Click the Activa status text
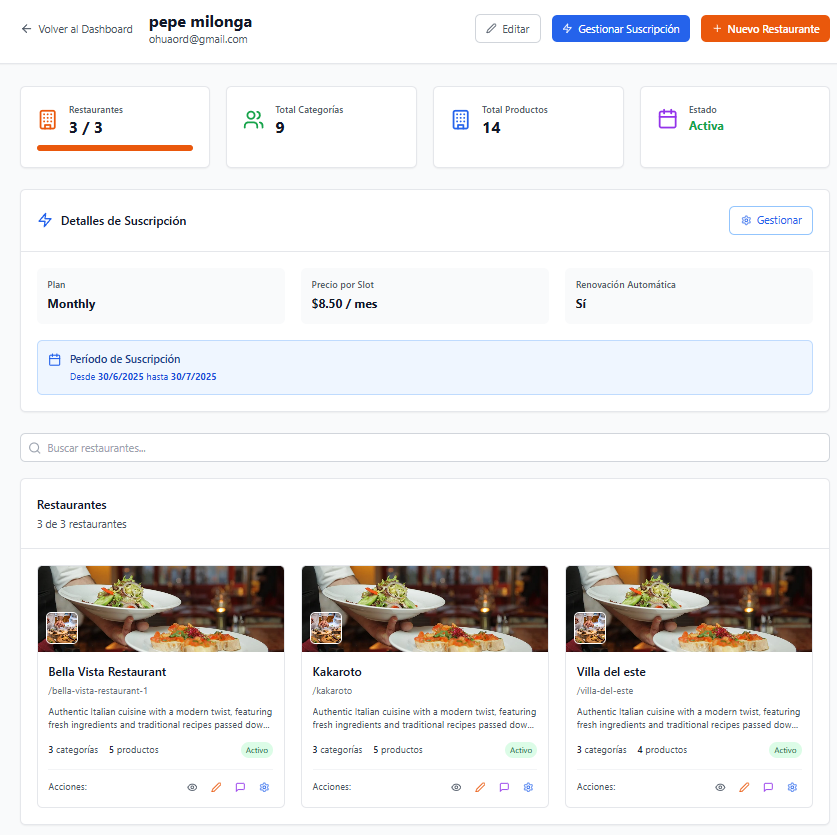Viewport: 837px width, 835px height. point(706,126)
